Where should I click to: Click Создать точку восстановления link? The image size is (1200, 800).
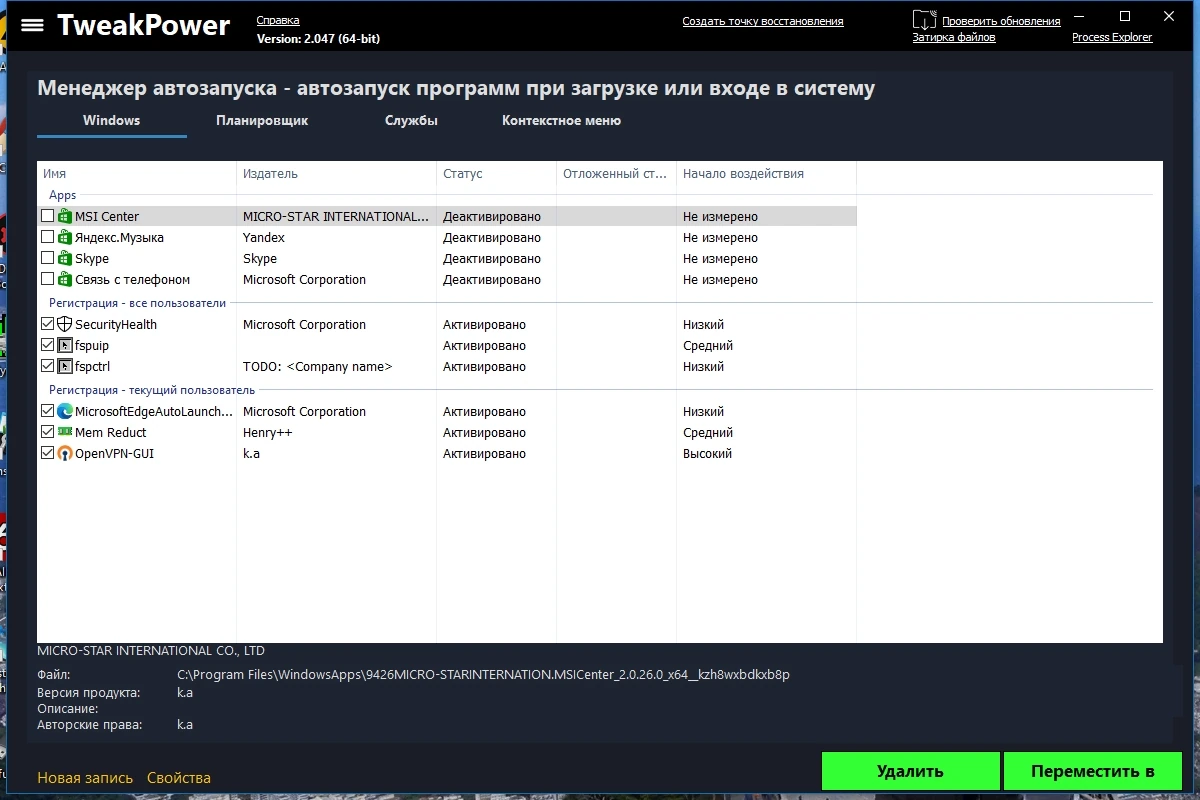pyautogui.click(x=763, y=21)
